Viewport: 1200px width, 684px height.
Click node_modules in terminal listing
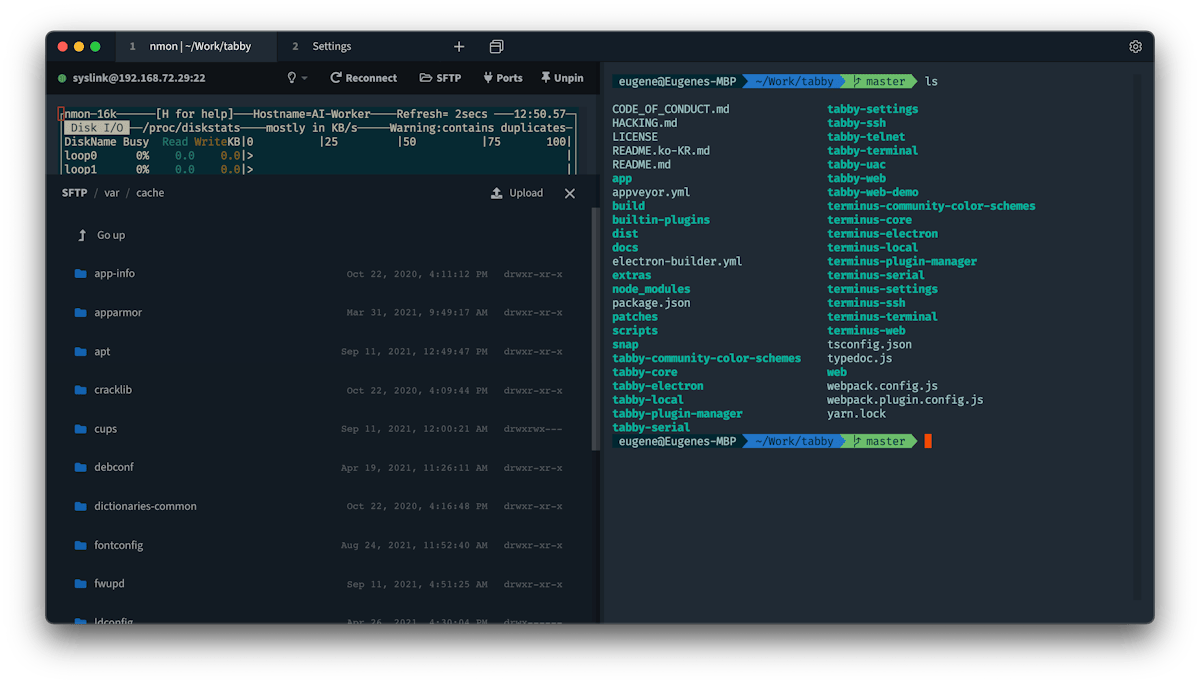pos(651,289)
